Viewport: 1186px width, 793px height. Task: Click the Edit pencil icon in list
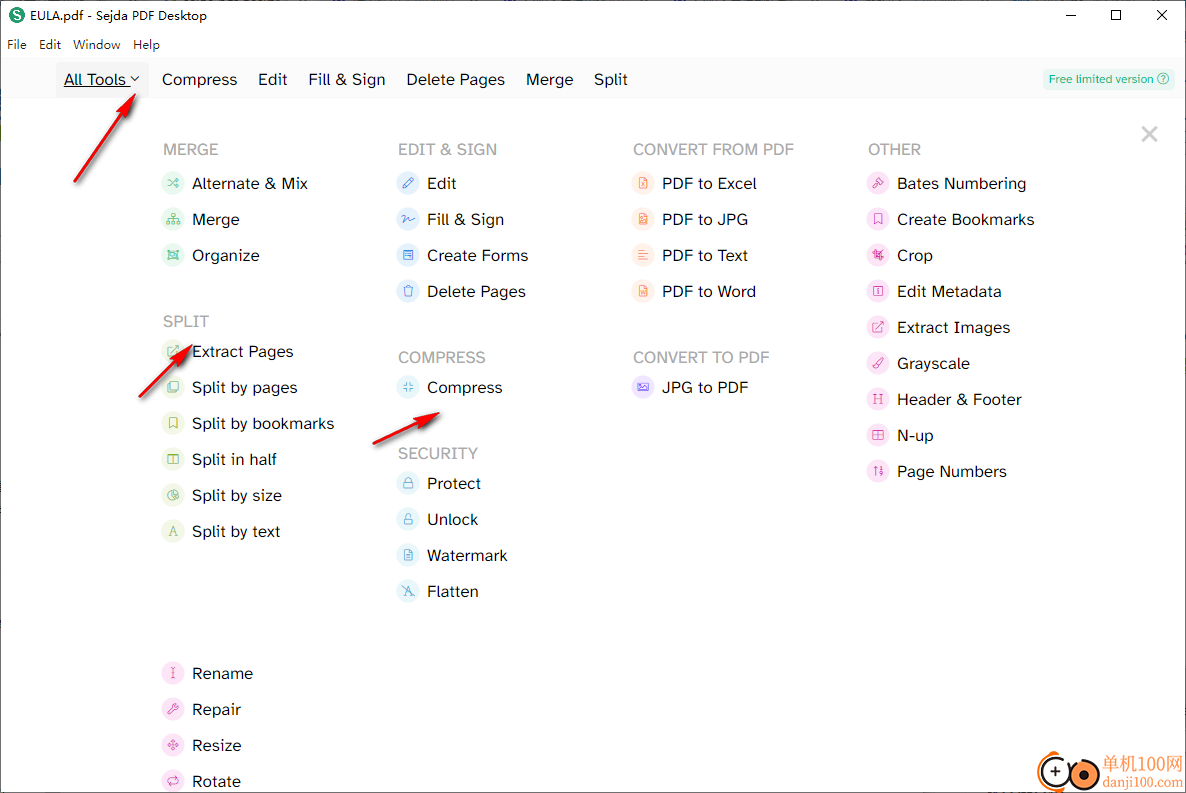[408, 183]
